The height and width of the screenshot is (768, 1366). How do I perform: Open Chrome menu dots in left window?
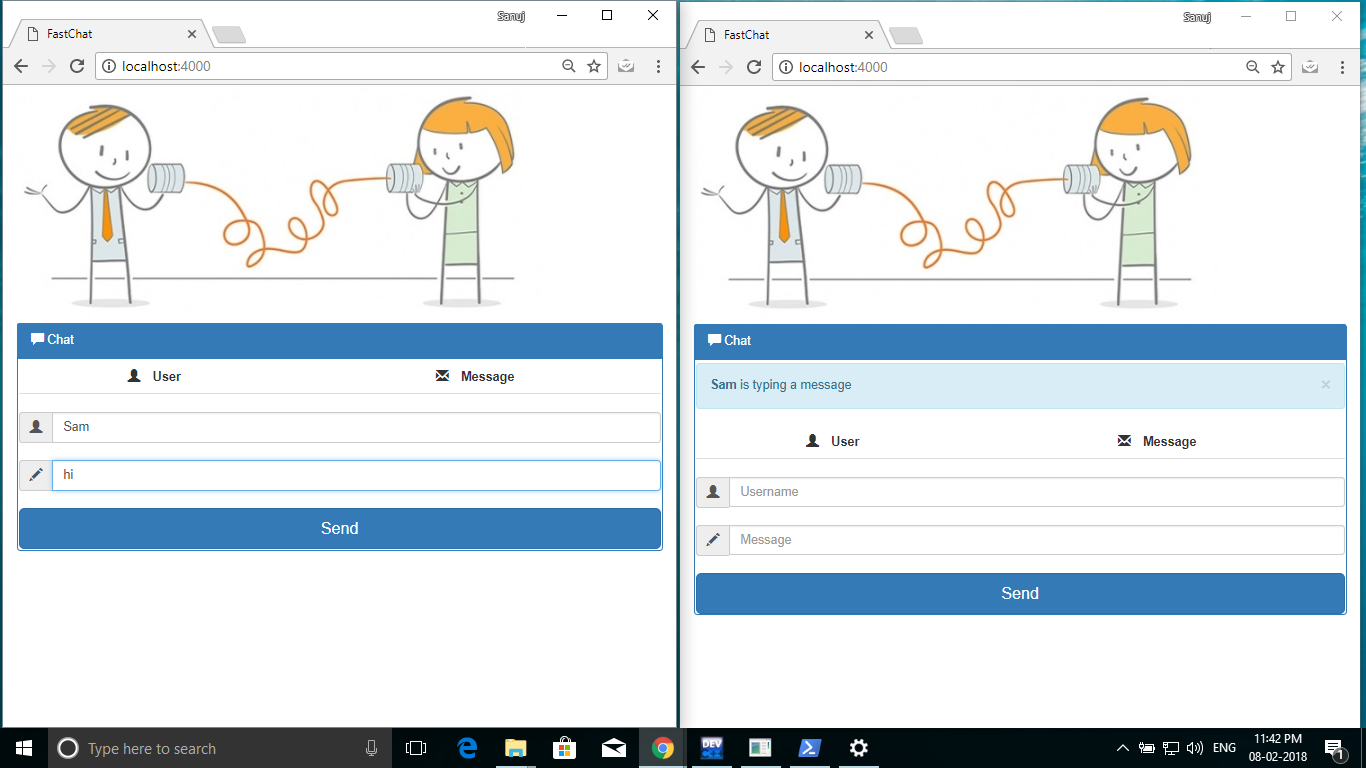pyautogui.click(x=658, y=66)
